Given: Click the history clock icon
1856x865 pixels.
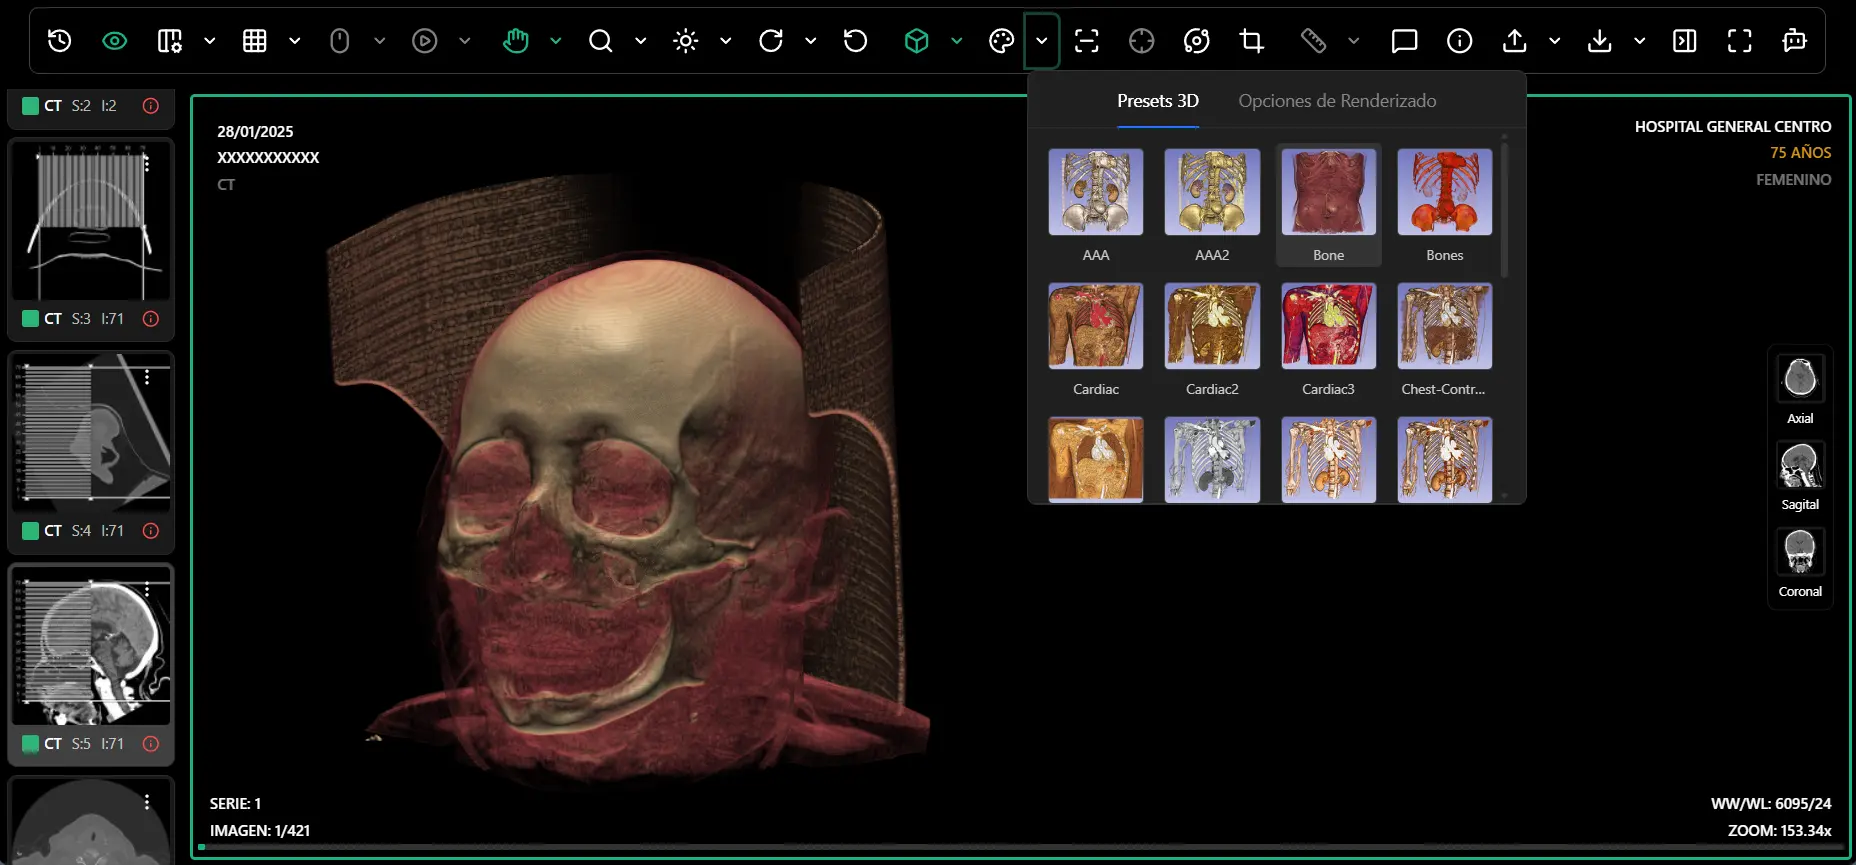Looking at the screenshot, I should 60,41.
